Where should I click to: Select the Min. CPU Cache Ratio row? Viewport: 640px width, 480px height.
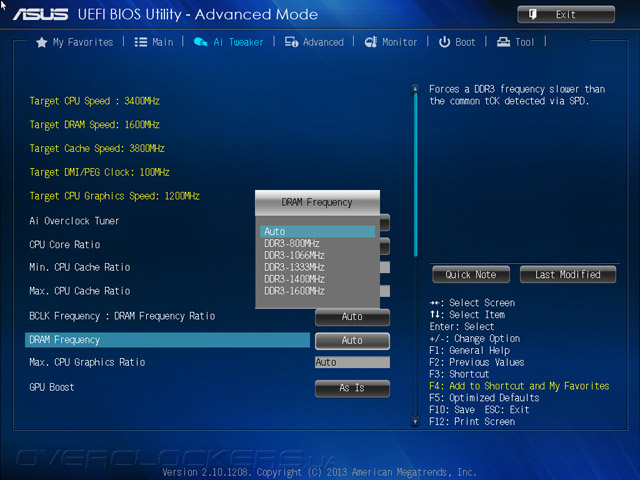80,267
